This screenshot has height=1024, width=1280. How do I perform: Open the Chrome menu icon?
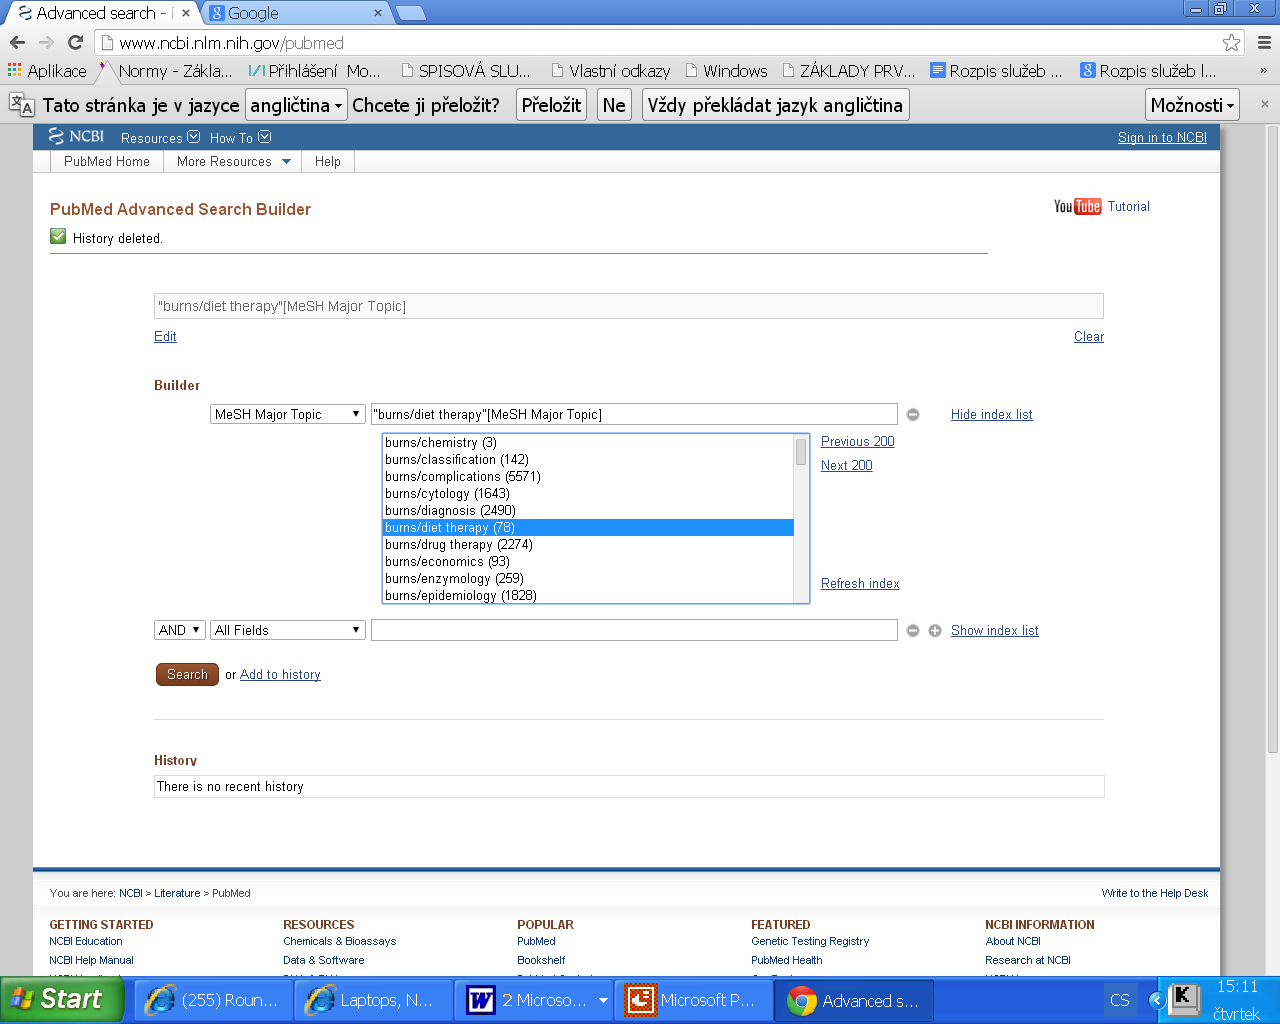pyautogui.click(x=1264, y=42)
